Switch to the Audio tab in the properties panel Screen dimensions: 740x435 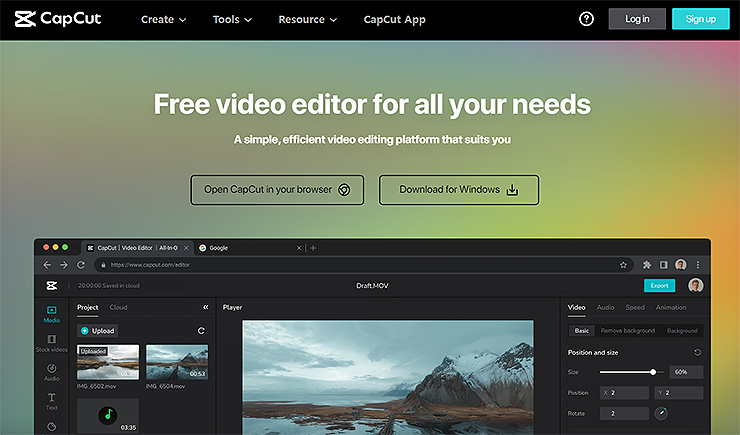click(605, 307)
